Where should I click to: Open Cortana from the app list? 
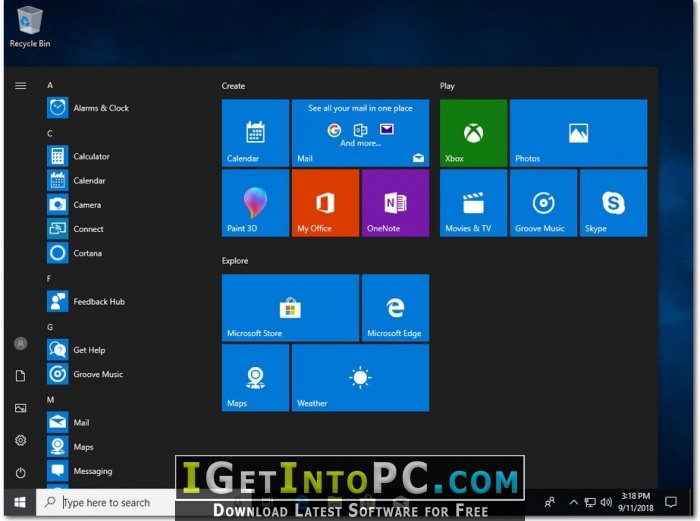[75, 253]
